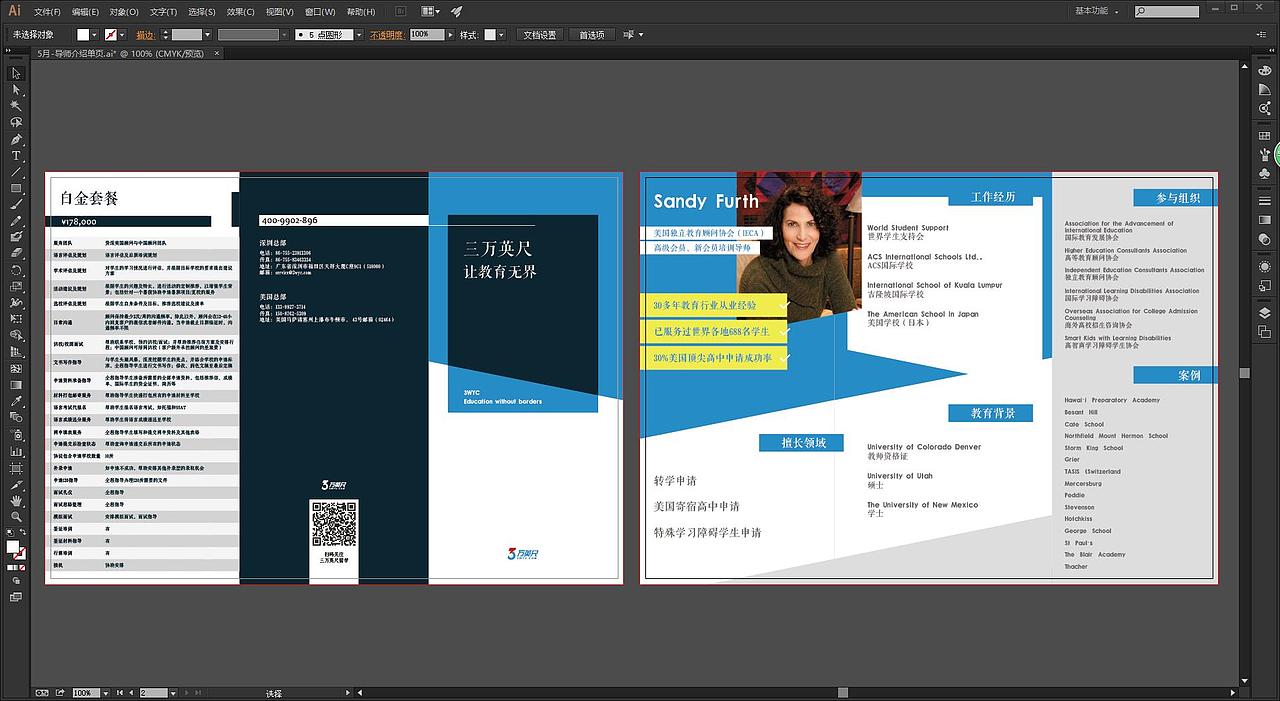Select the Eyedropper tool

click(16, 402)
